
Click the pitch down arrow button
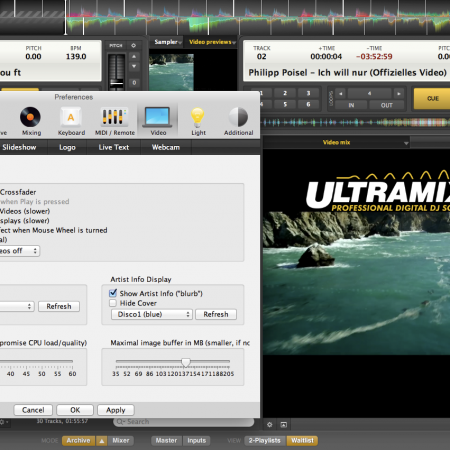(x=134, y=66)
